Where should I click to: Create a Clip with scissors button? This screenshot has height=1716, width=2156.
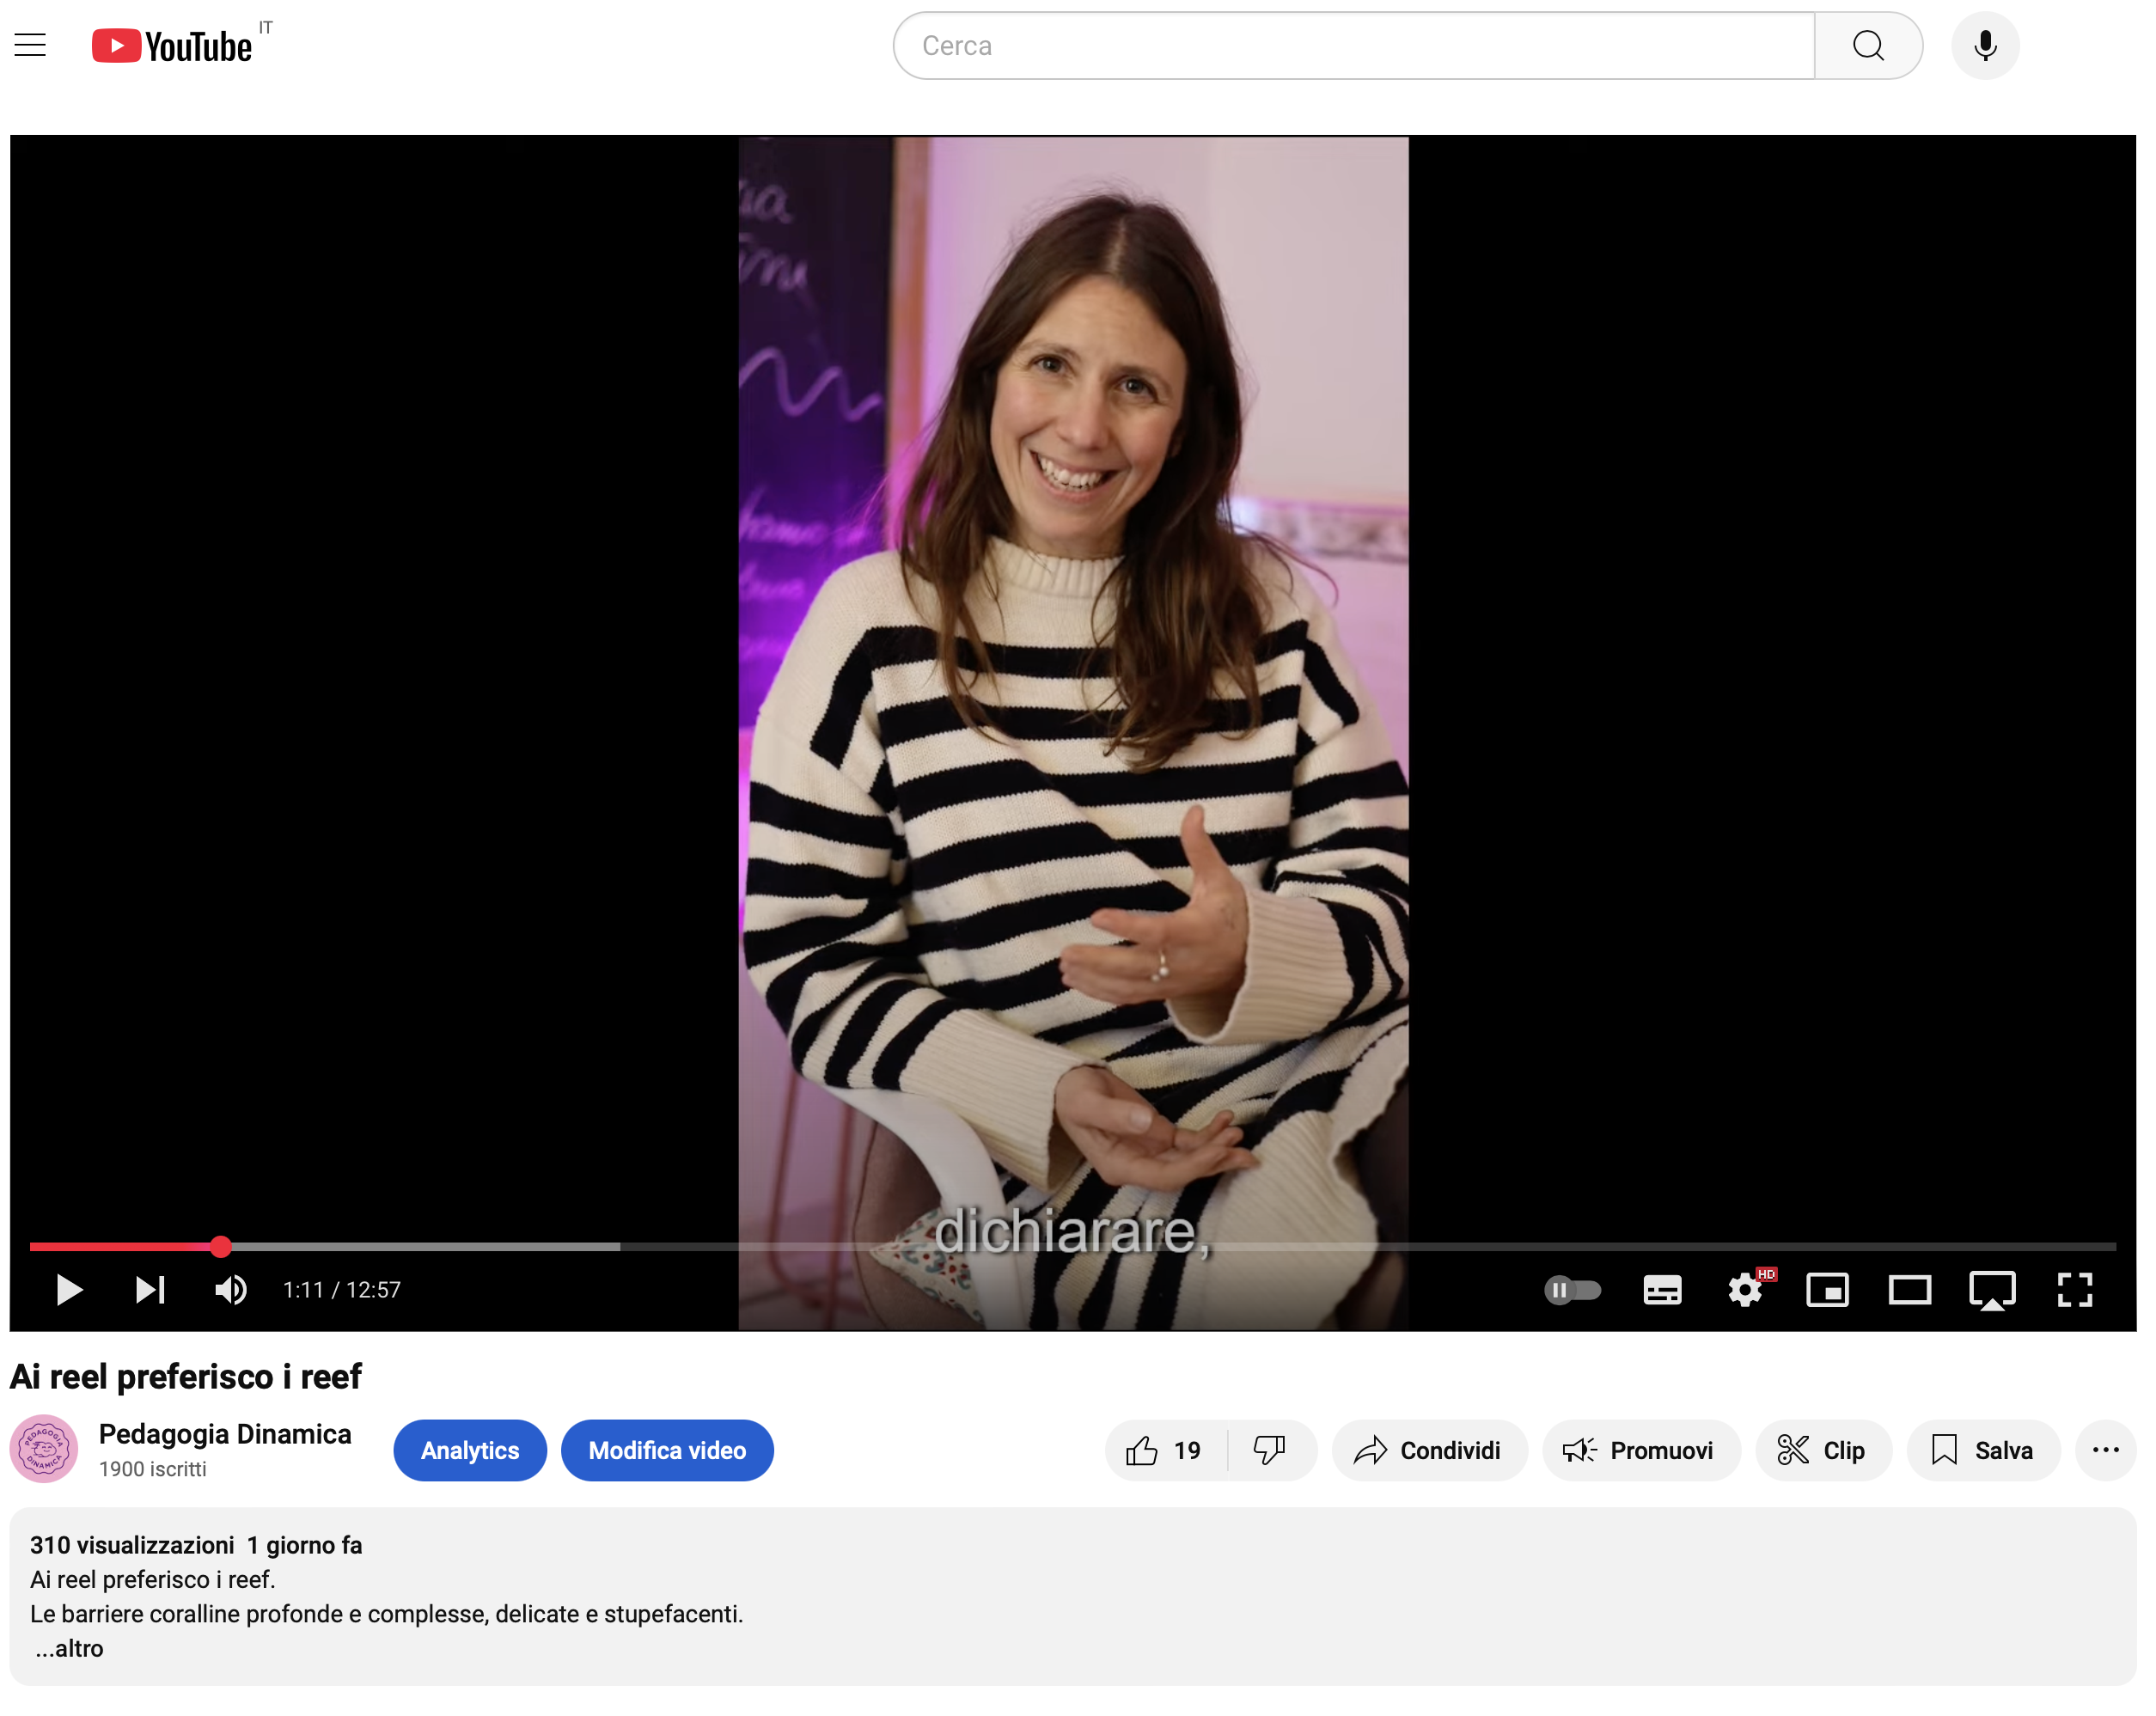coord(1824,1450)
